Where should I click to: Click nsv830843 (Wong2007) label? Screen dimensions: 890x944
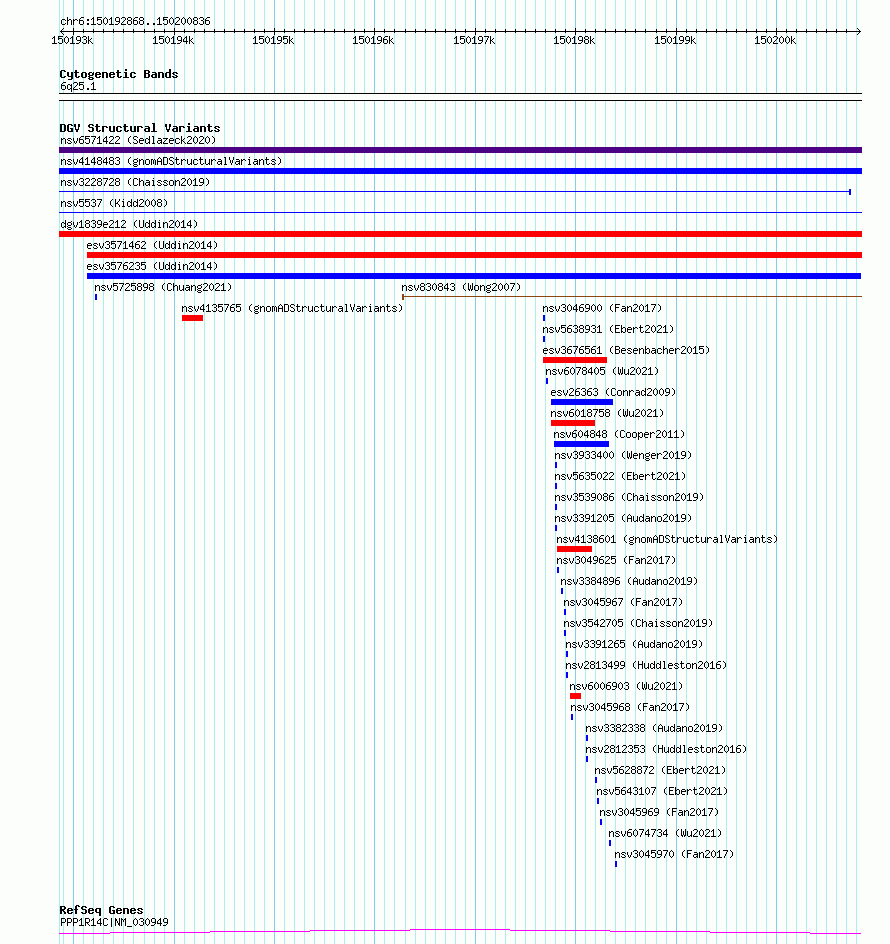461,288
